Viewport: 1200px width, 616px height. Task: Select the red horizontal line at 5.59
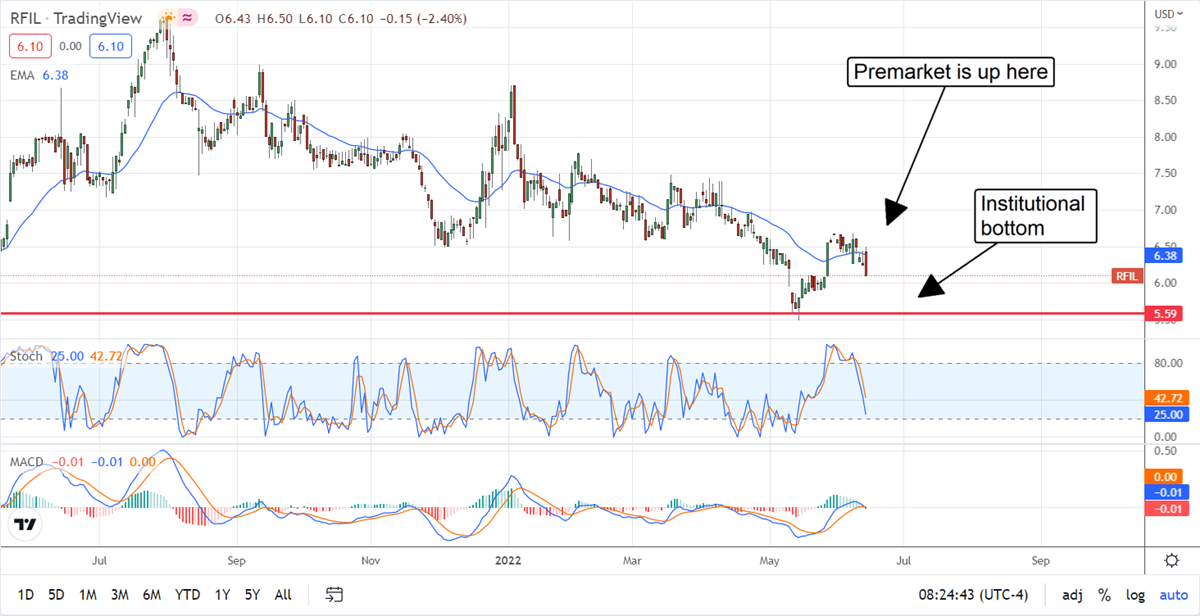click(400, 313)
